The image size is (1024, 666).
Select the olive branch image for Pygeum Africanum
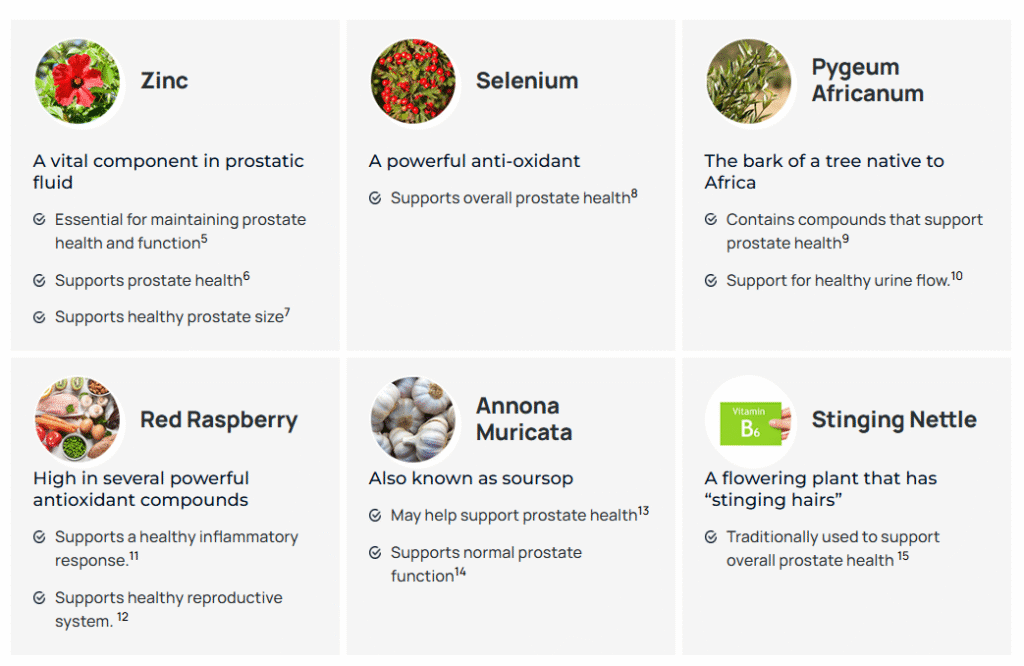[748, 81]
